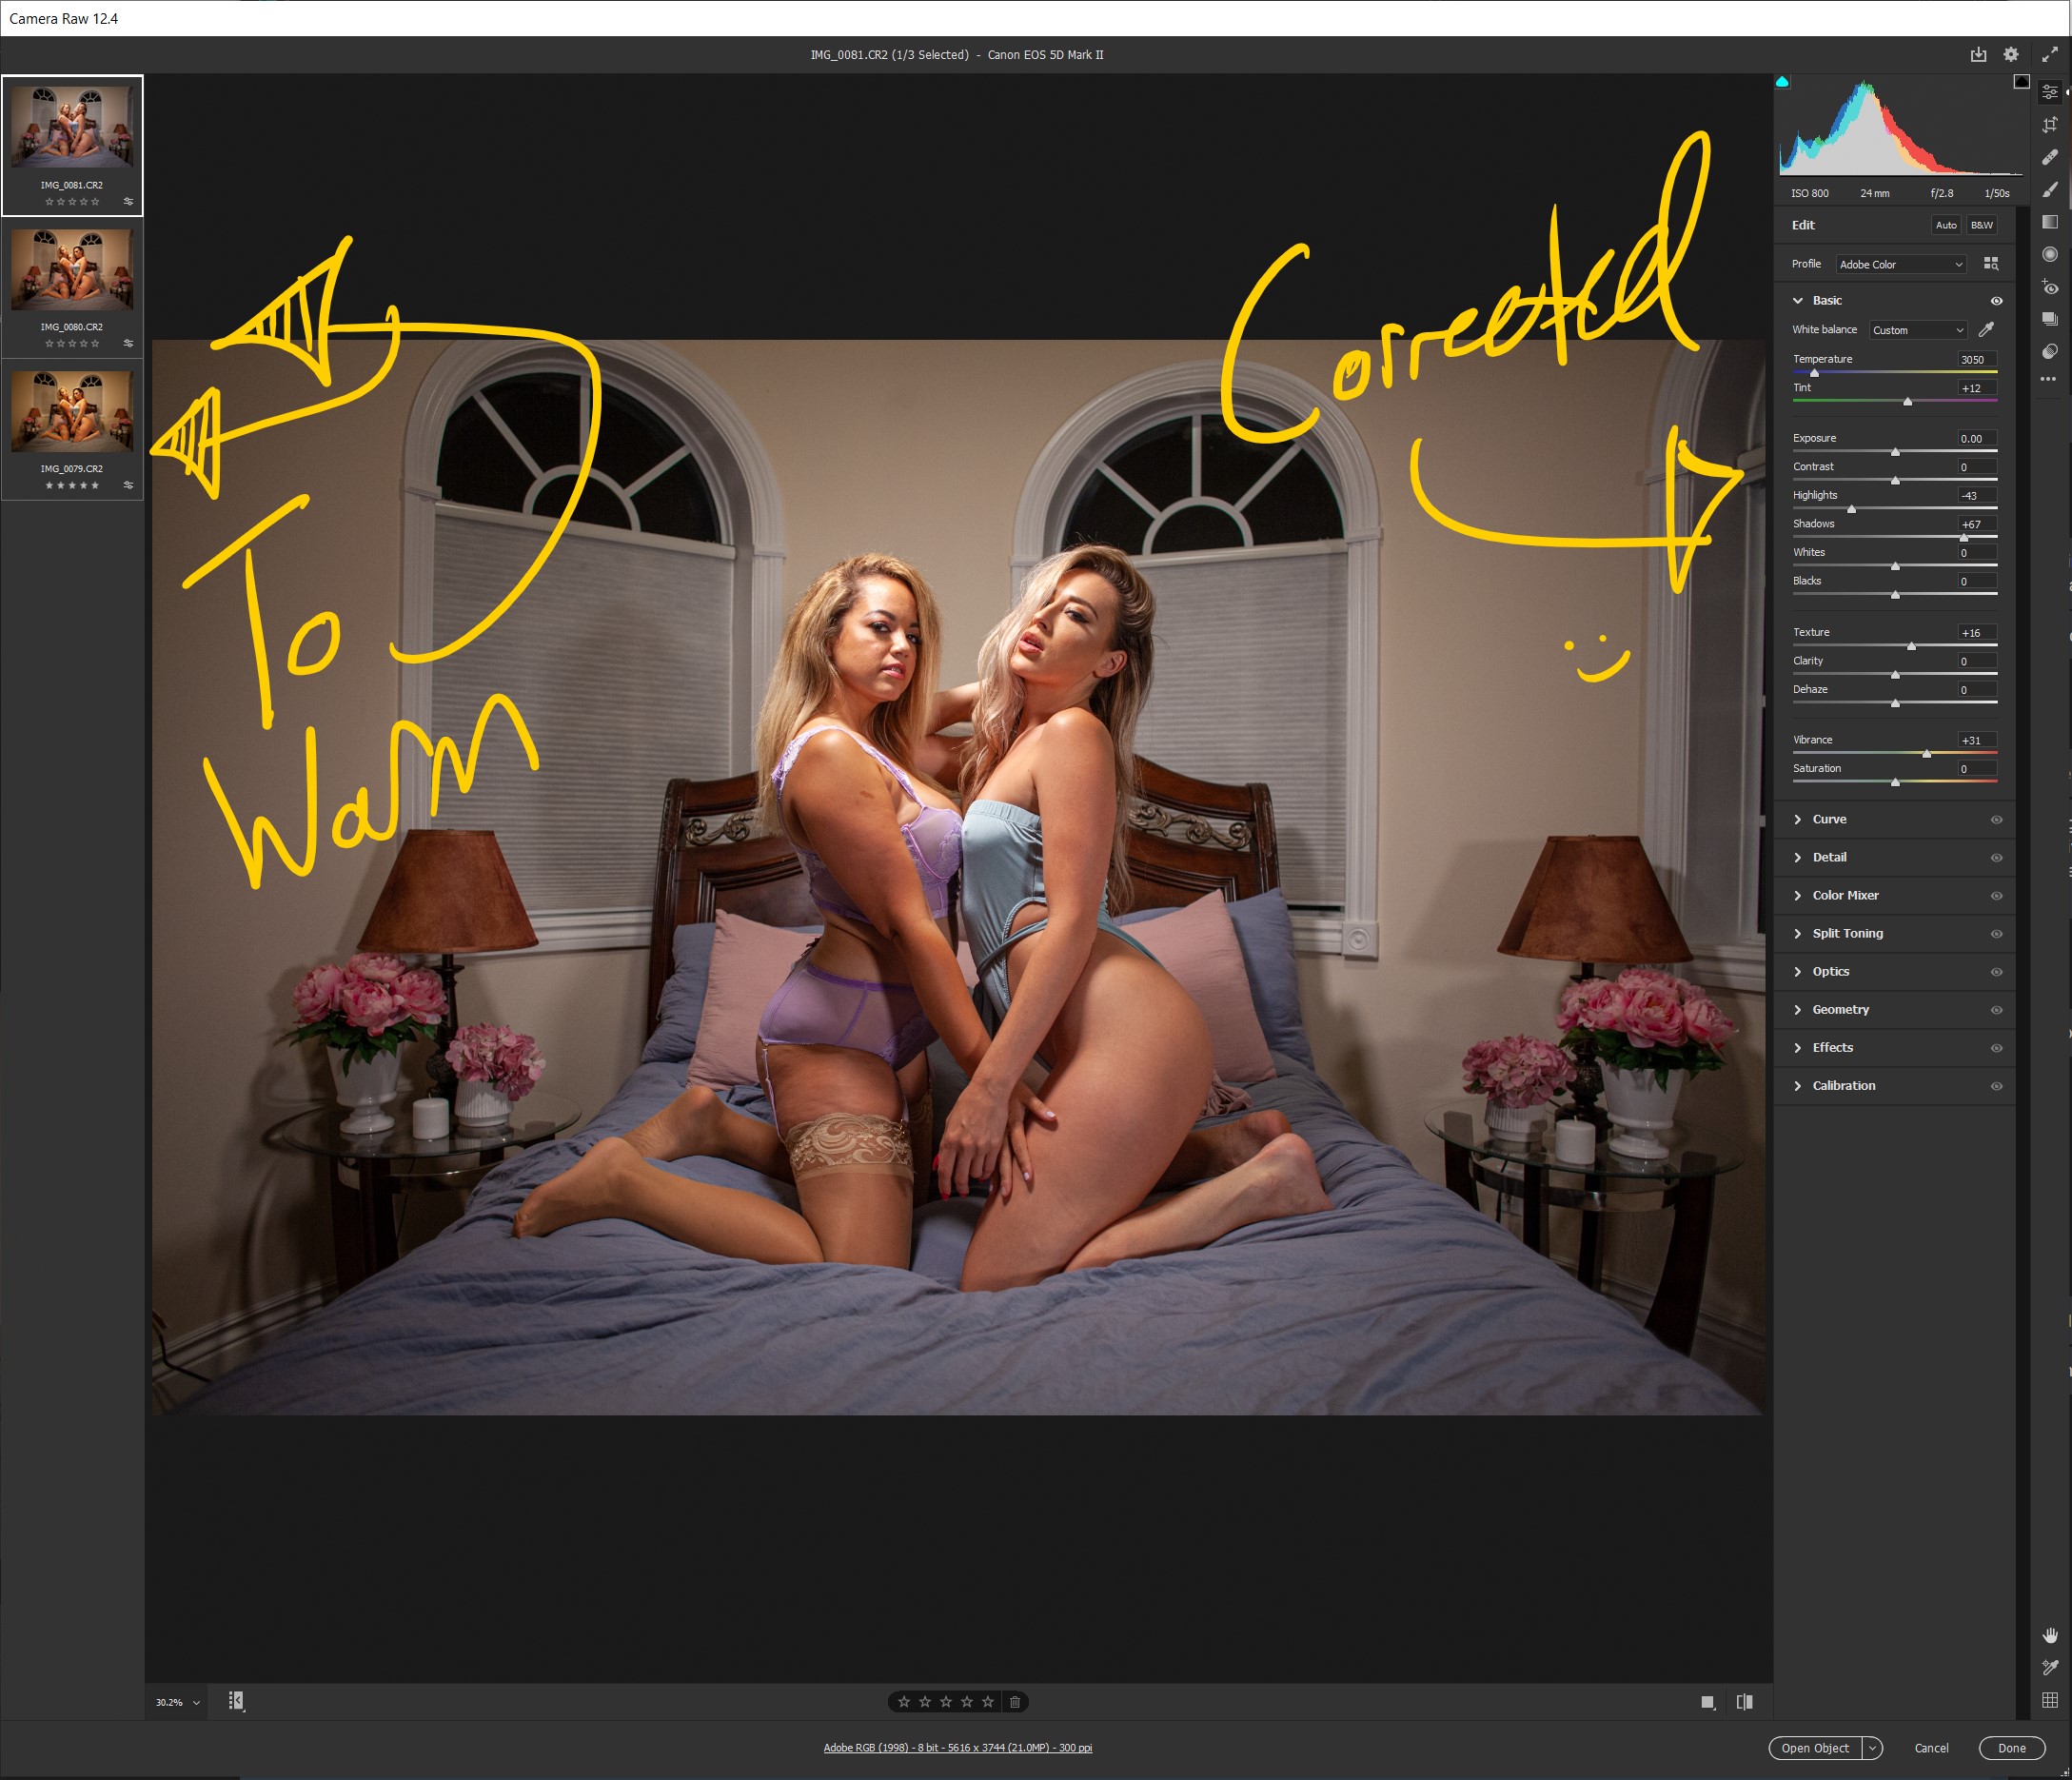This screenshot has height=1780, width=2072.
Task: Click the Auto edit button
Action: click(1945, 225)
